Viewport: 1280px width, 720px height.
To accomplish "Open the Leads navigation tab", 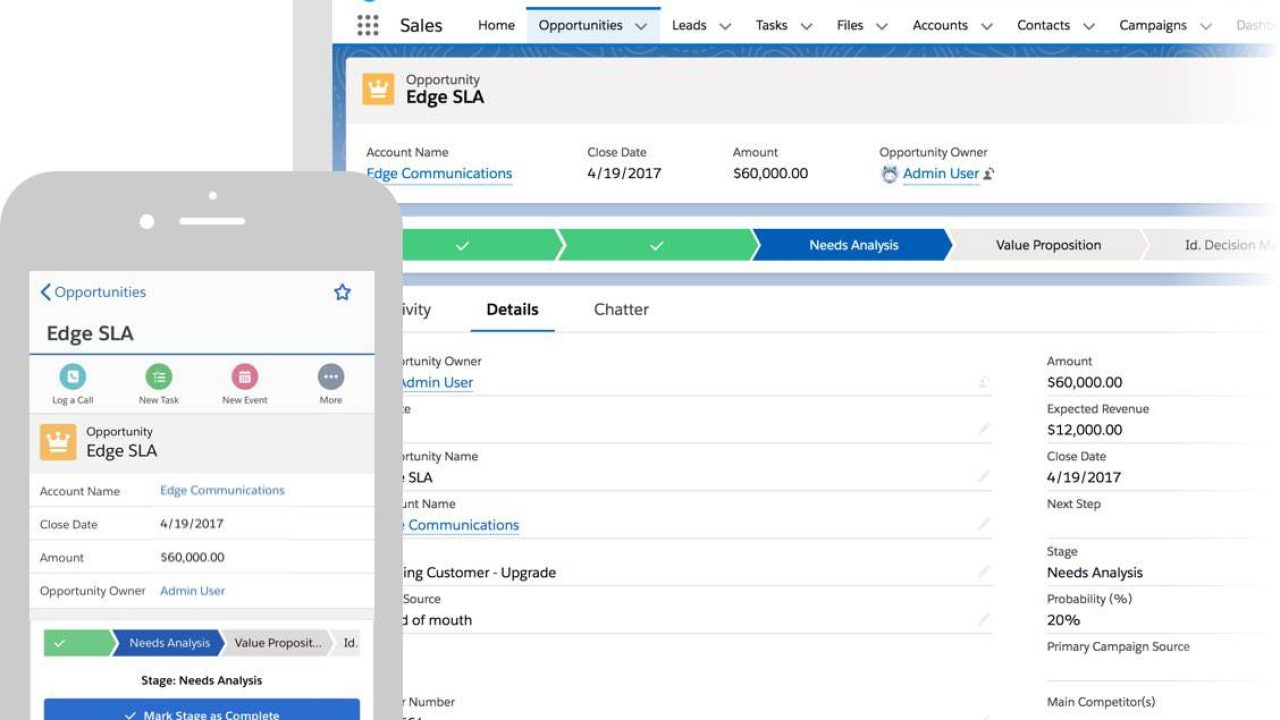I will [689, 26].
